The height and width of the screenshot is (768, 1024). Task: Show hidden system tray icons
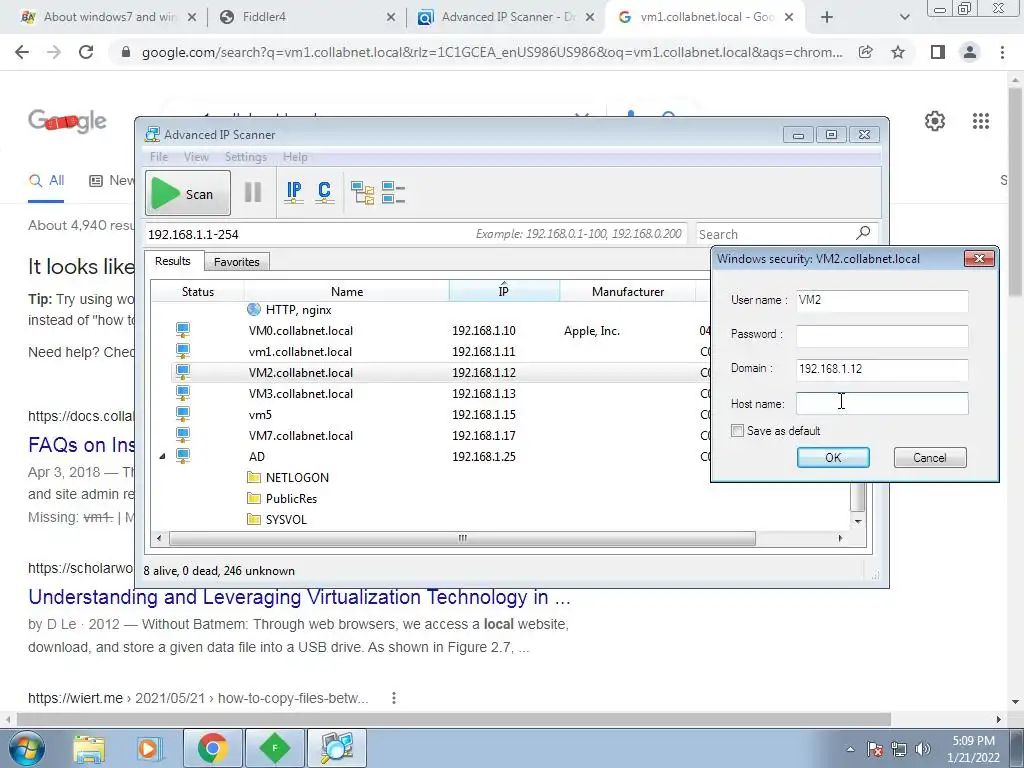tap(850, 749)
